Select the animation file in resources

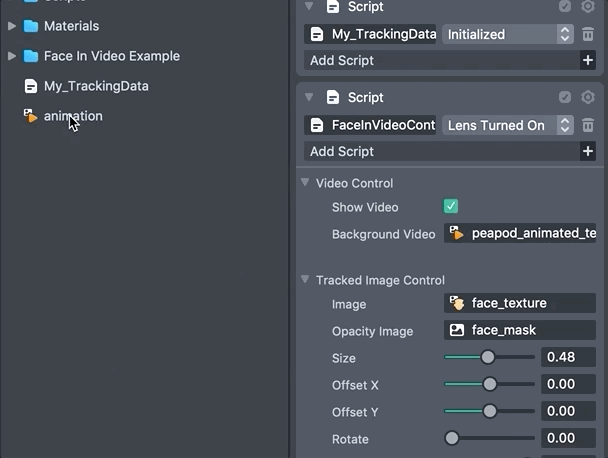coord(72,116)
